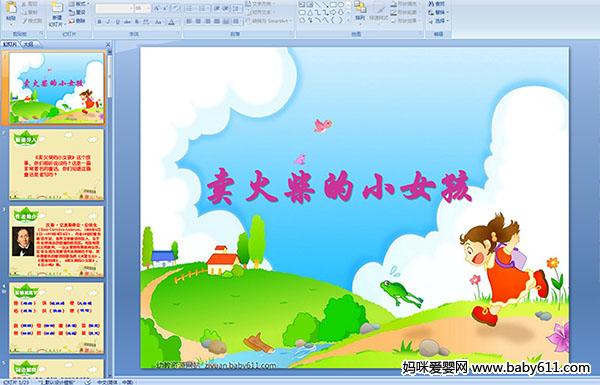
Task: Click the Format Painter icon
Action: click(x=33, y=21)
